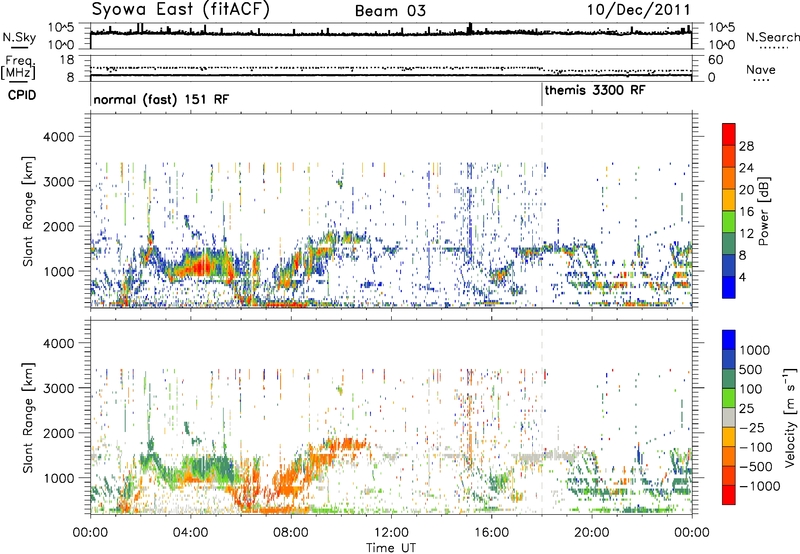Screen dimensions: 800x554
Task: Pick the blue 1000 velocity color segment
Action: pos(729,340)
